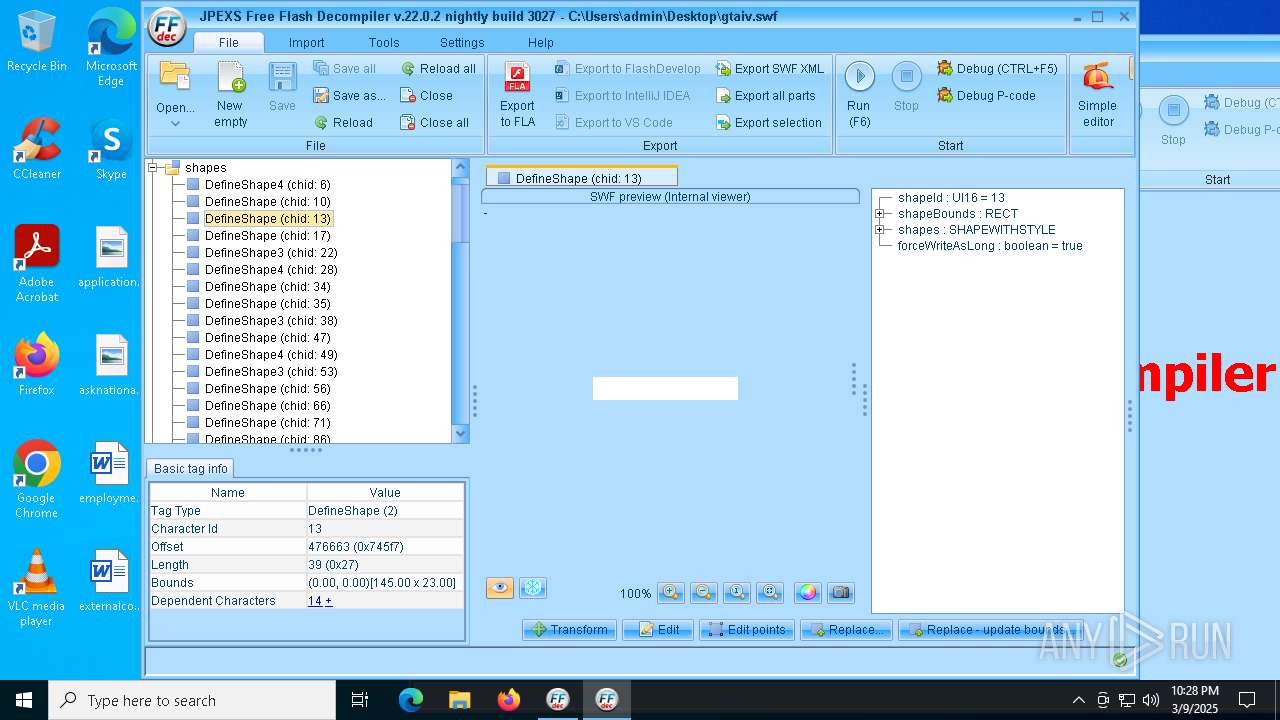Open Recycle Bin on desktop
The width and height of the screenshot is (1280, 720).
point(37,41)
